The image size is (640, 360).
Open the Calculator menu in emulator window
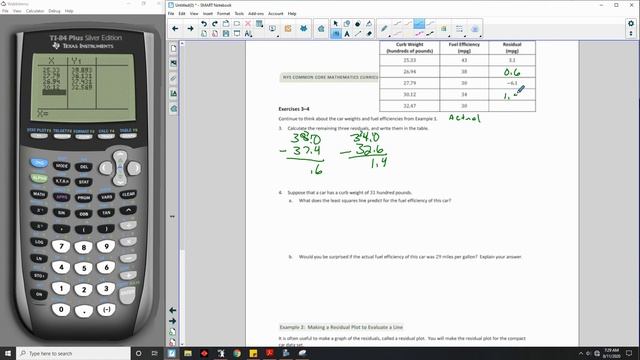35,11
